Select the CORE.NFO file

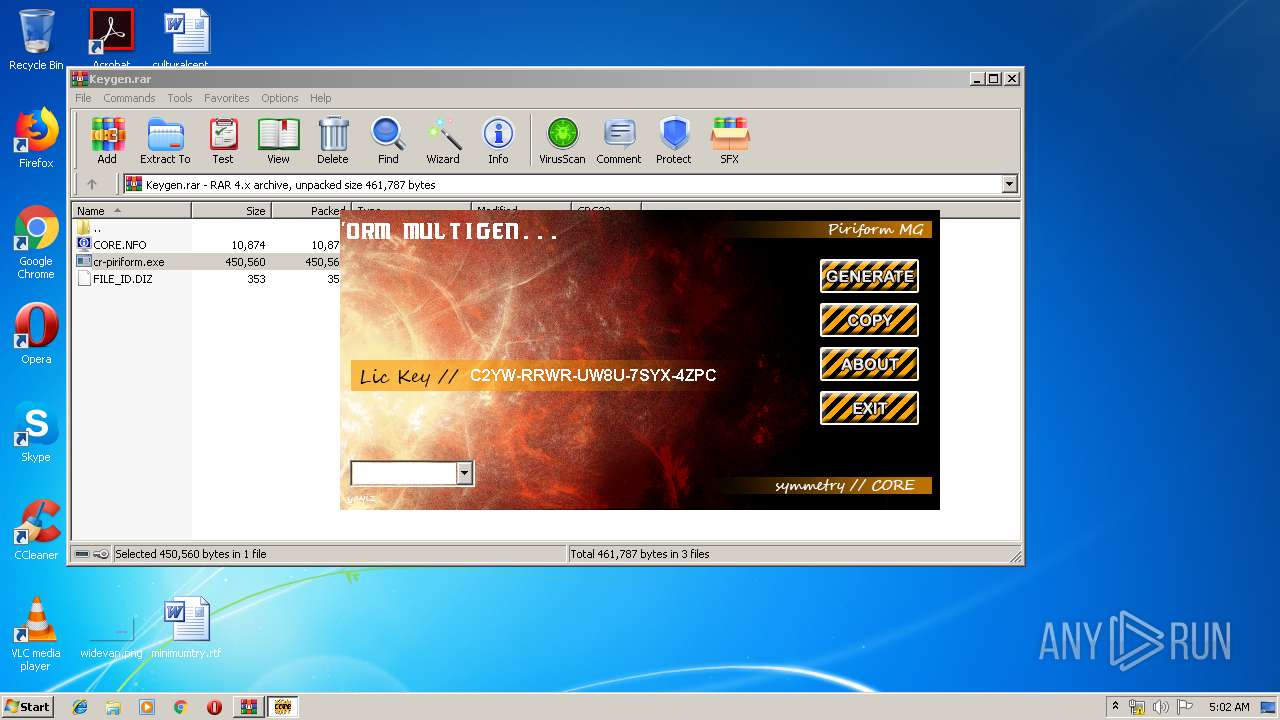(119, 245)
